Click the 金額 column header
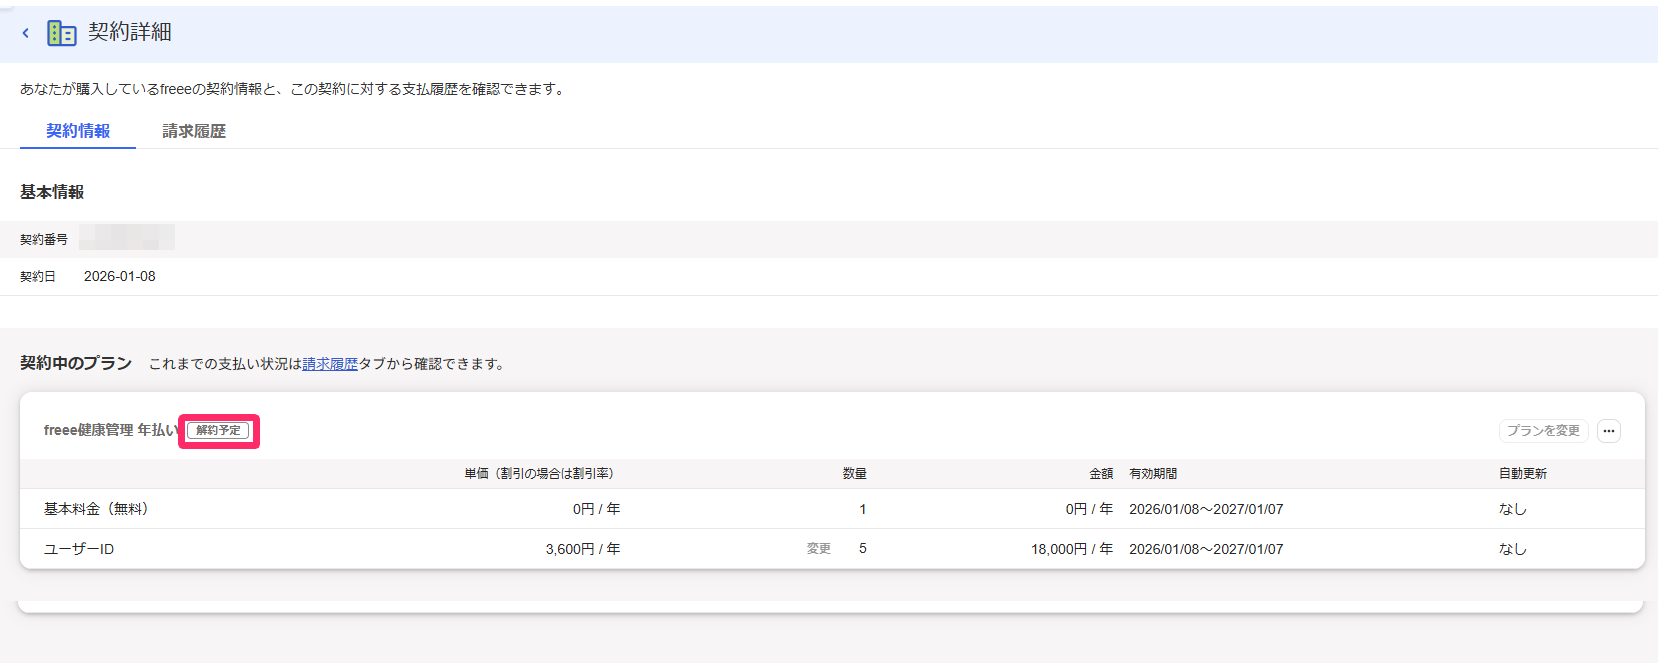The image size is (1658, 663). tap(1101, 474)
